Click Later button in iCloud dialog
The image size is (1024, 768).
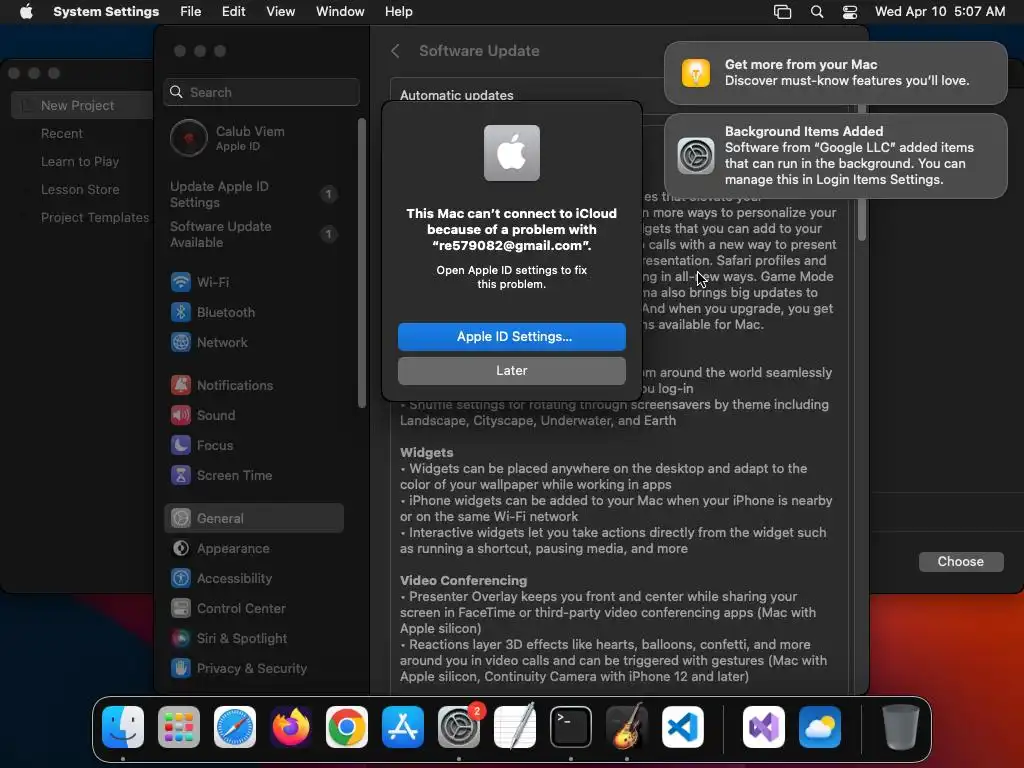(x=512, y=371)
